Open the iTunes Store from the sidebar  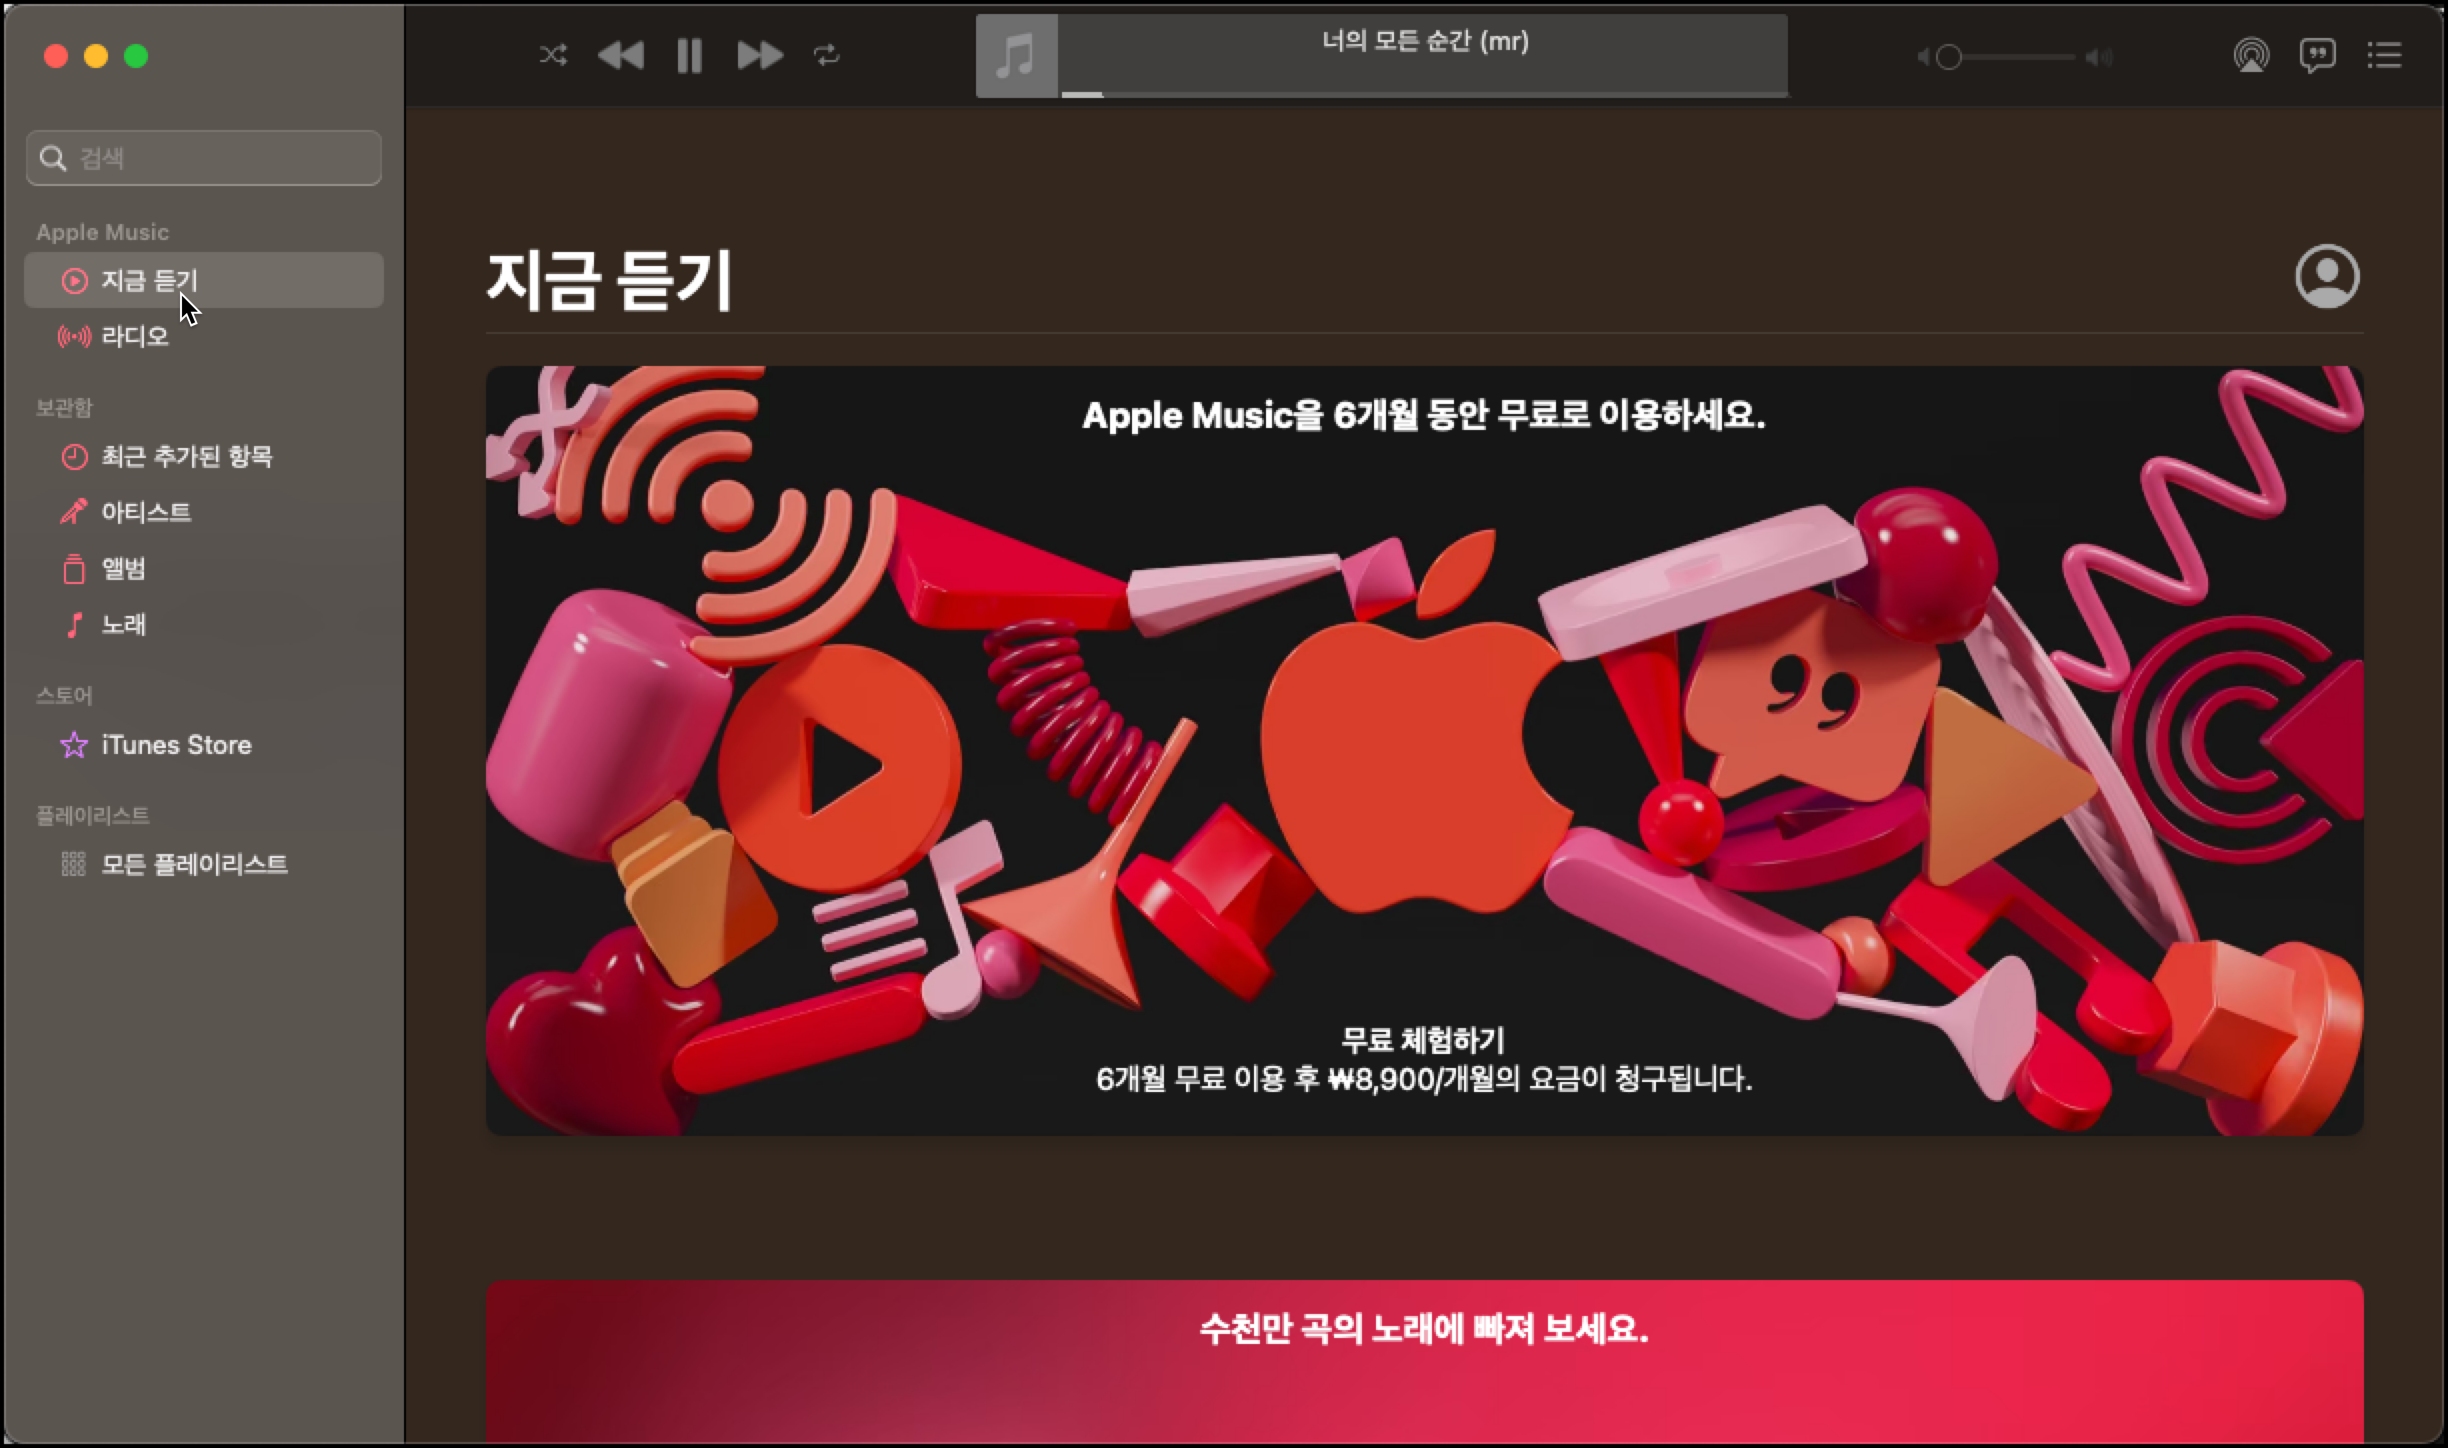pos(176,744)
